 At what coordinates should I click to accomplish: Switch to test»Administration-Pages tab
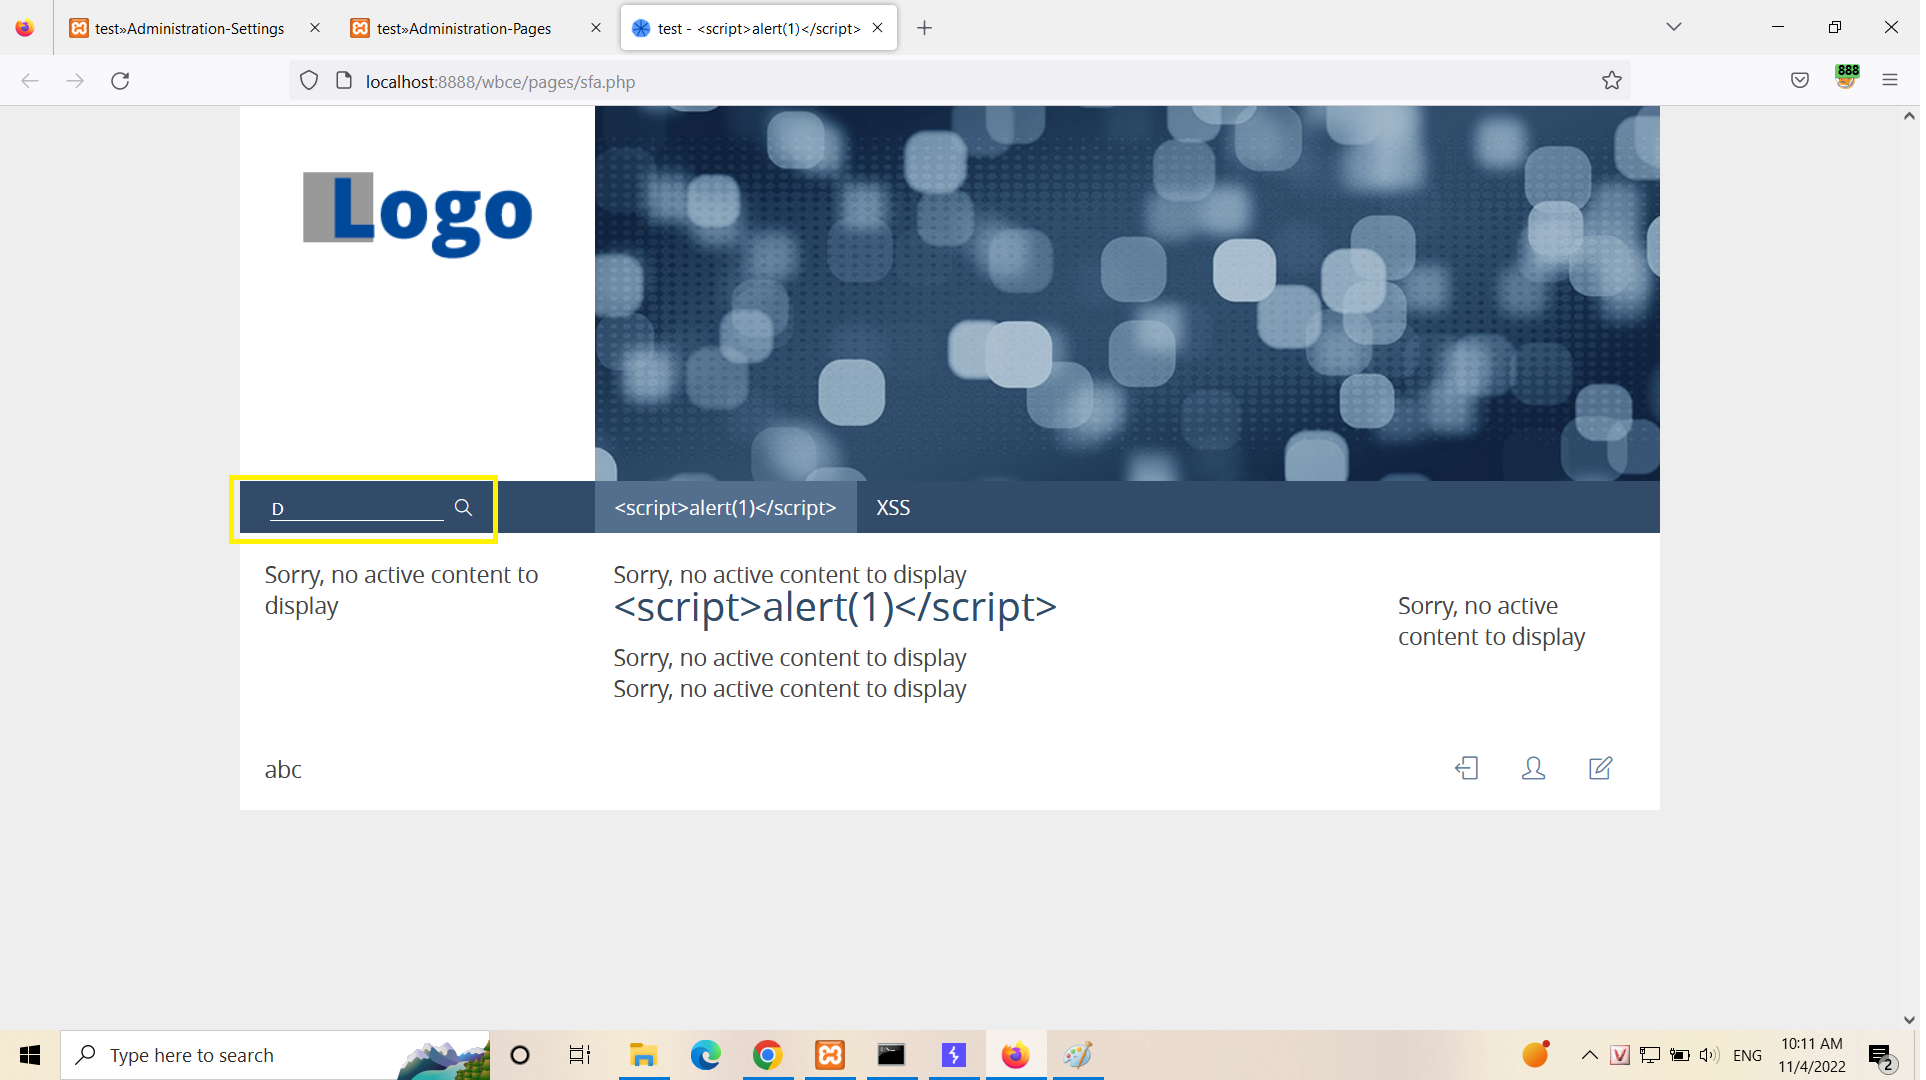coord(464,28)
